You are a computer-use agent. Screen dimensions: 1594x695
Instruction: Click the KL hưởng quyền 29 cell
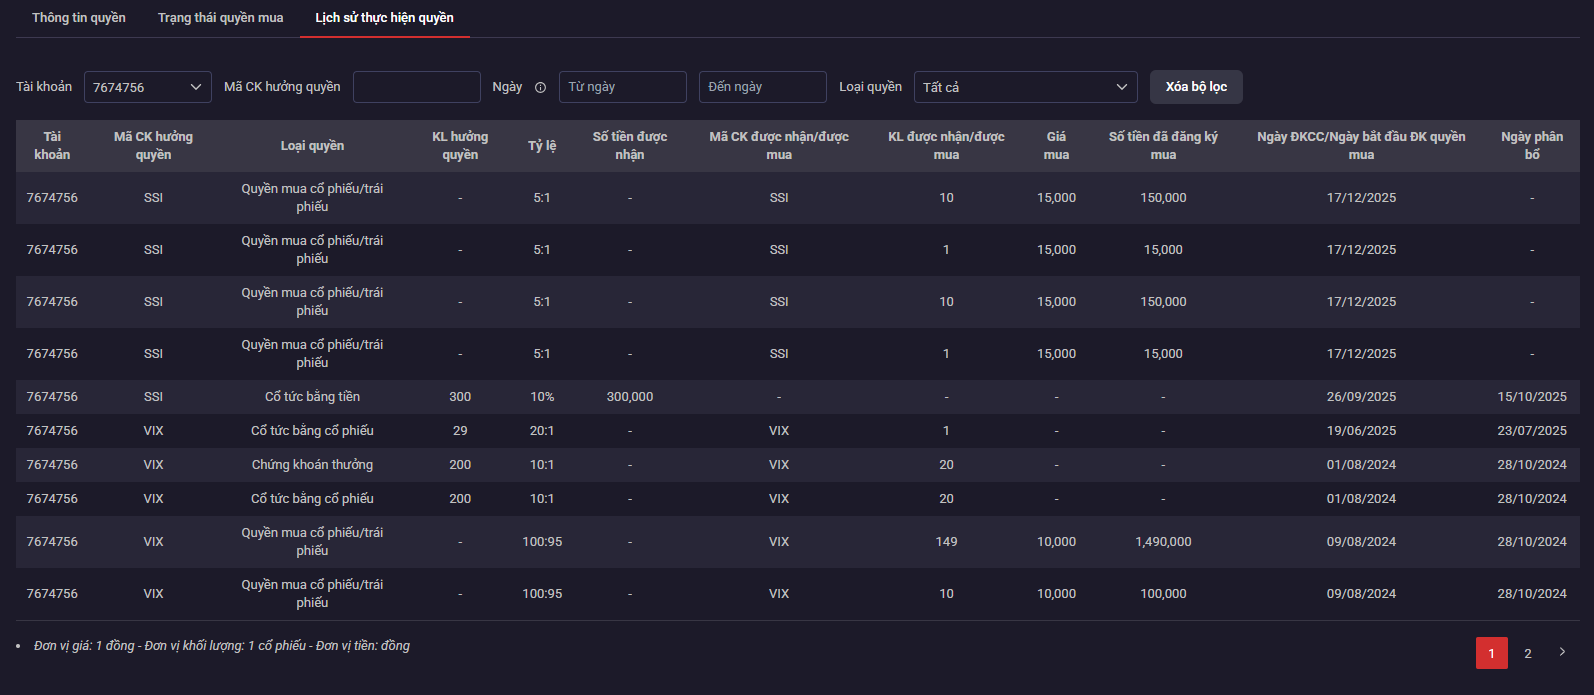460,431
